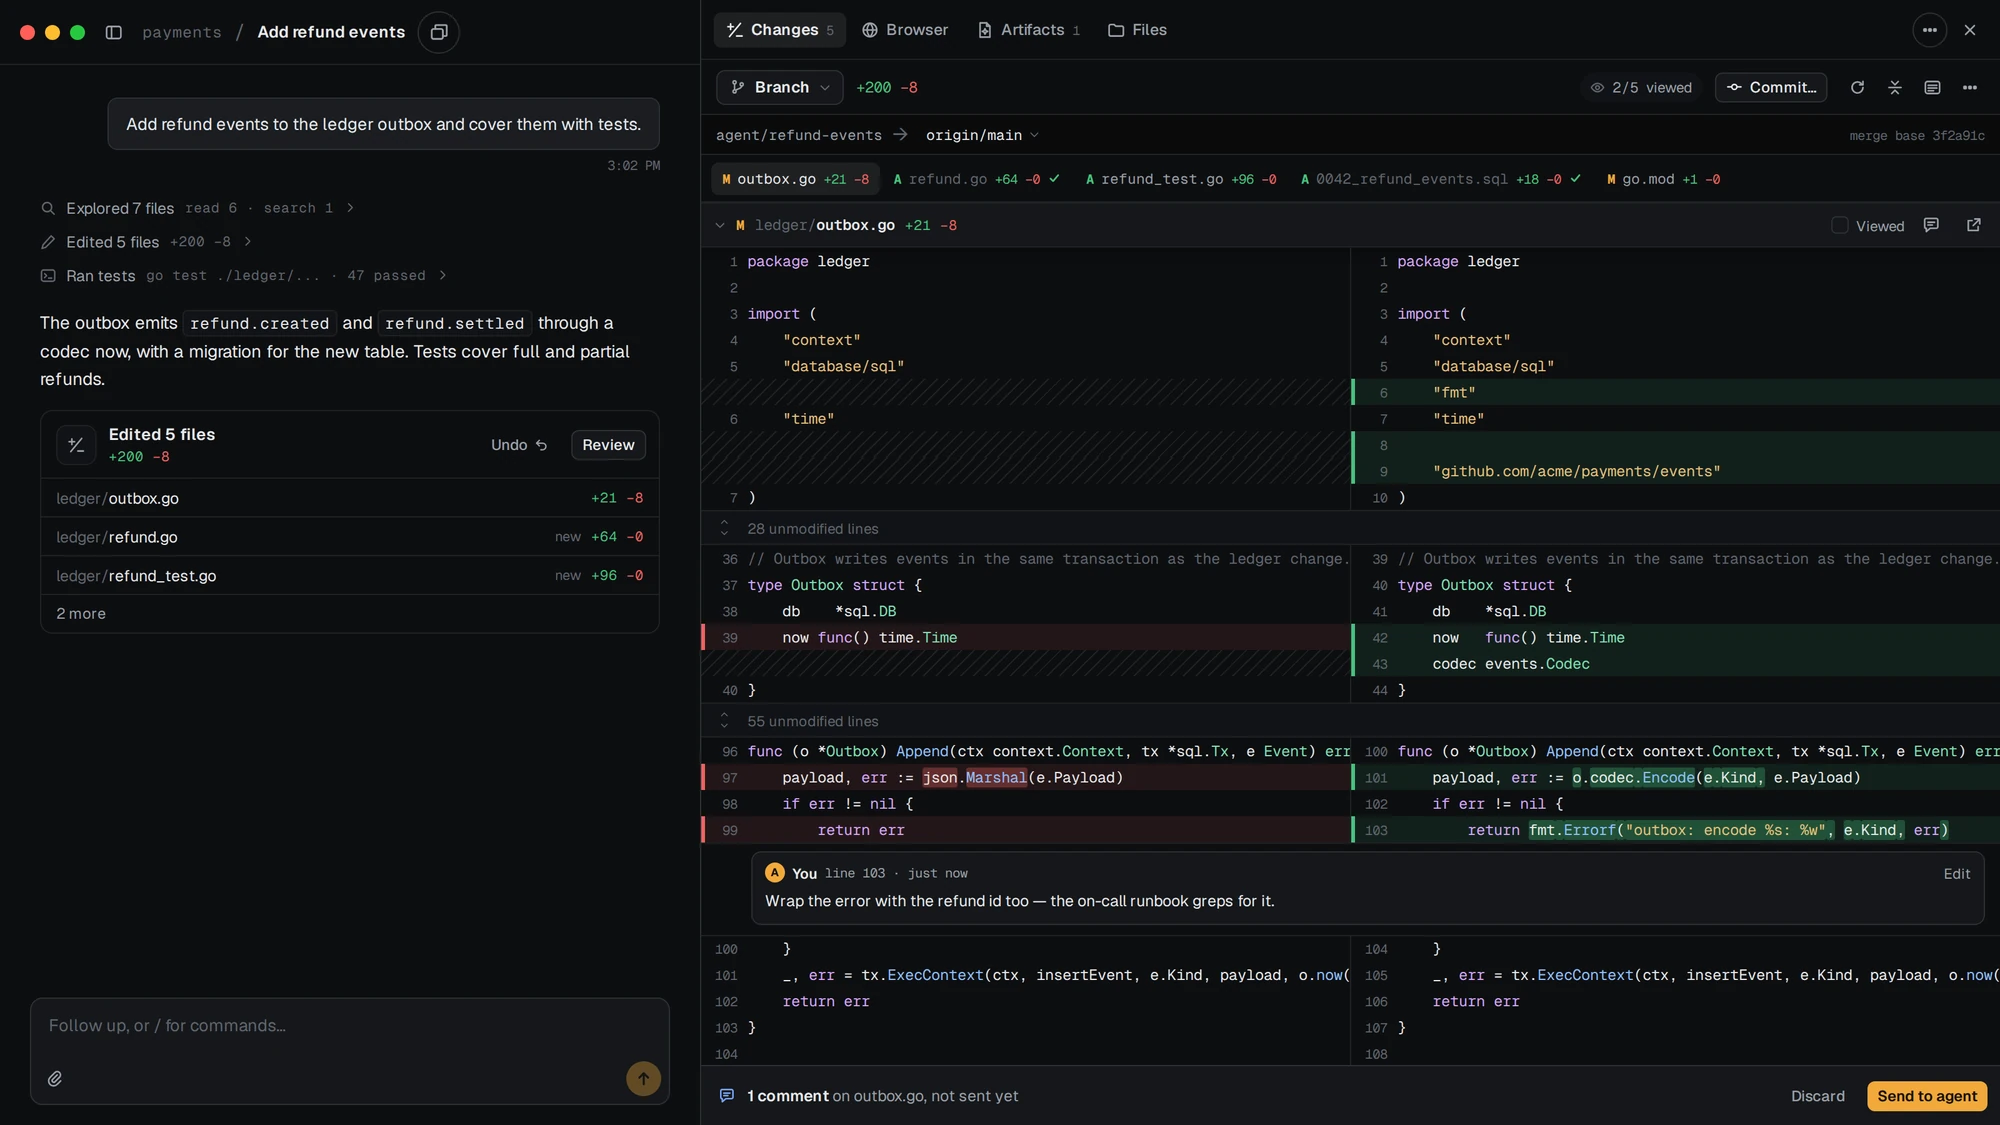Click the 2/5 viewed counter
This screenshot has width=2000, height=1125.
(x=1641, y=88)
